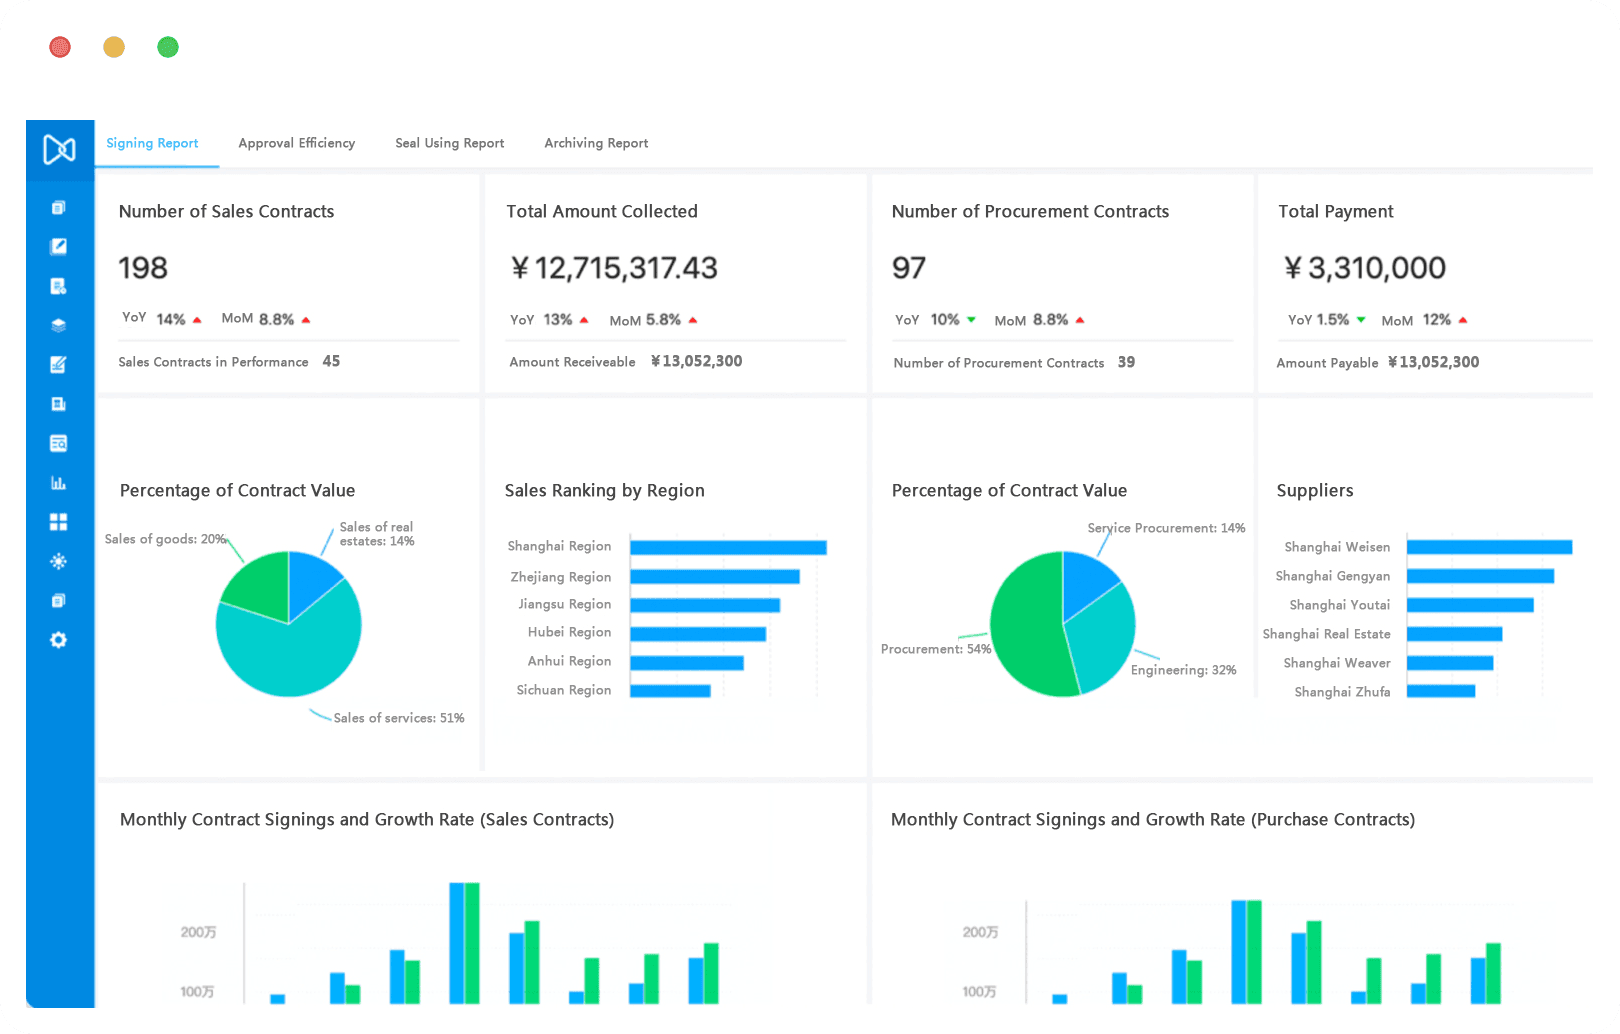Click the Amount Payable value ¥13,052,300
1620x1034 pixels.
[x=1433, y=362]
